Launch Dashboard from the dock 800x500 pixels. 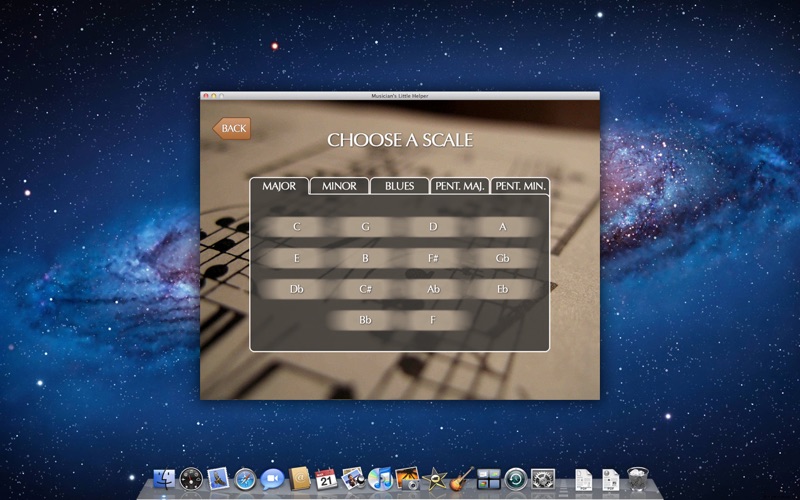coord(191,480)
